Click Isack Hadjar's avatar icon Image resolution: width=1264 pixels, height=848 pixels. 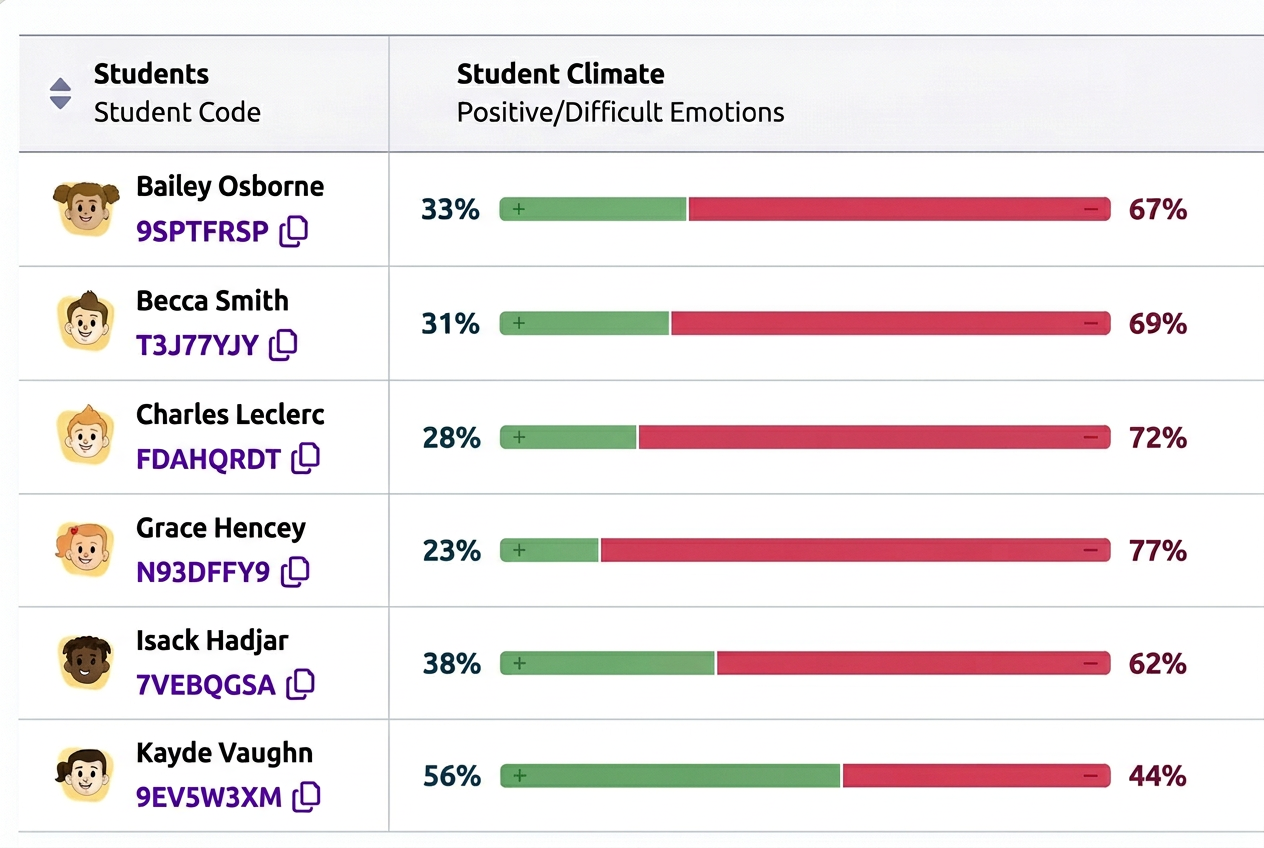pos(85,662)
